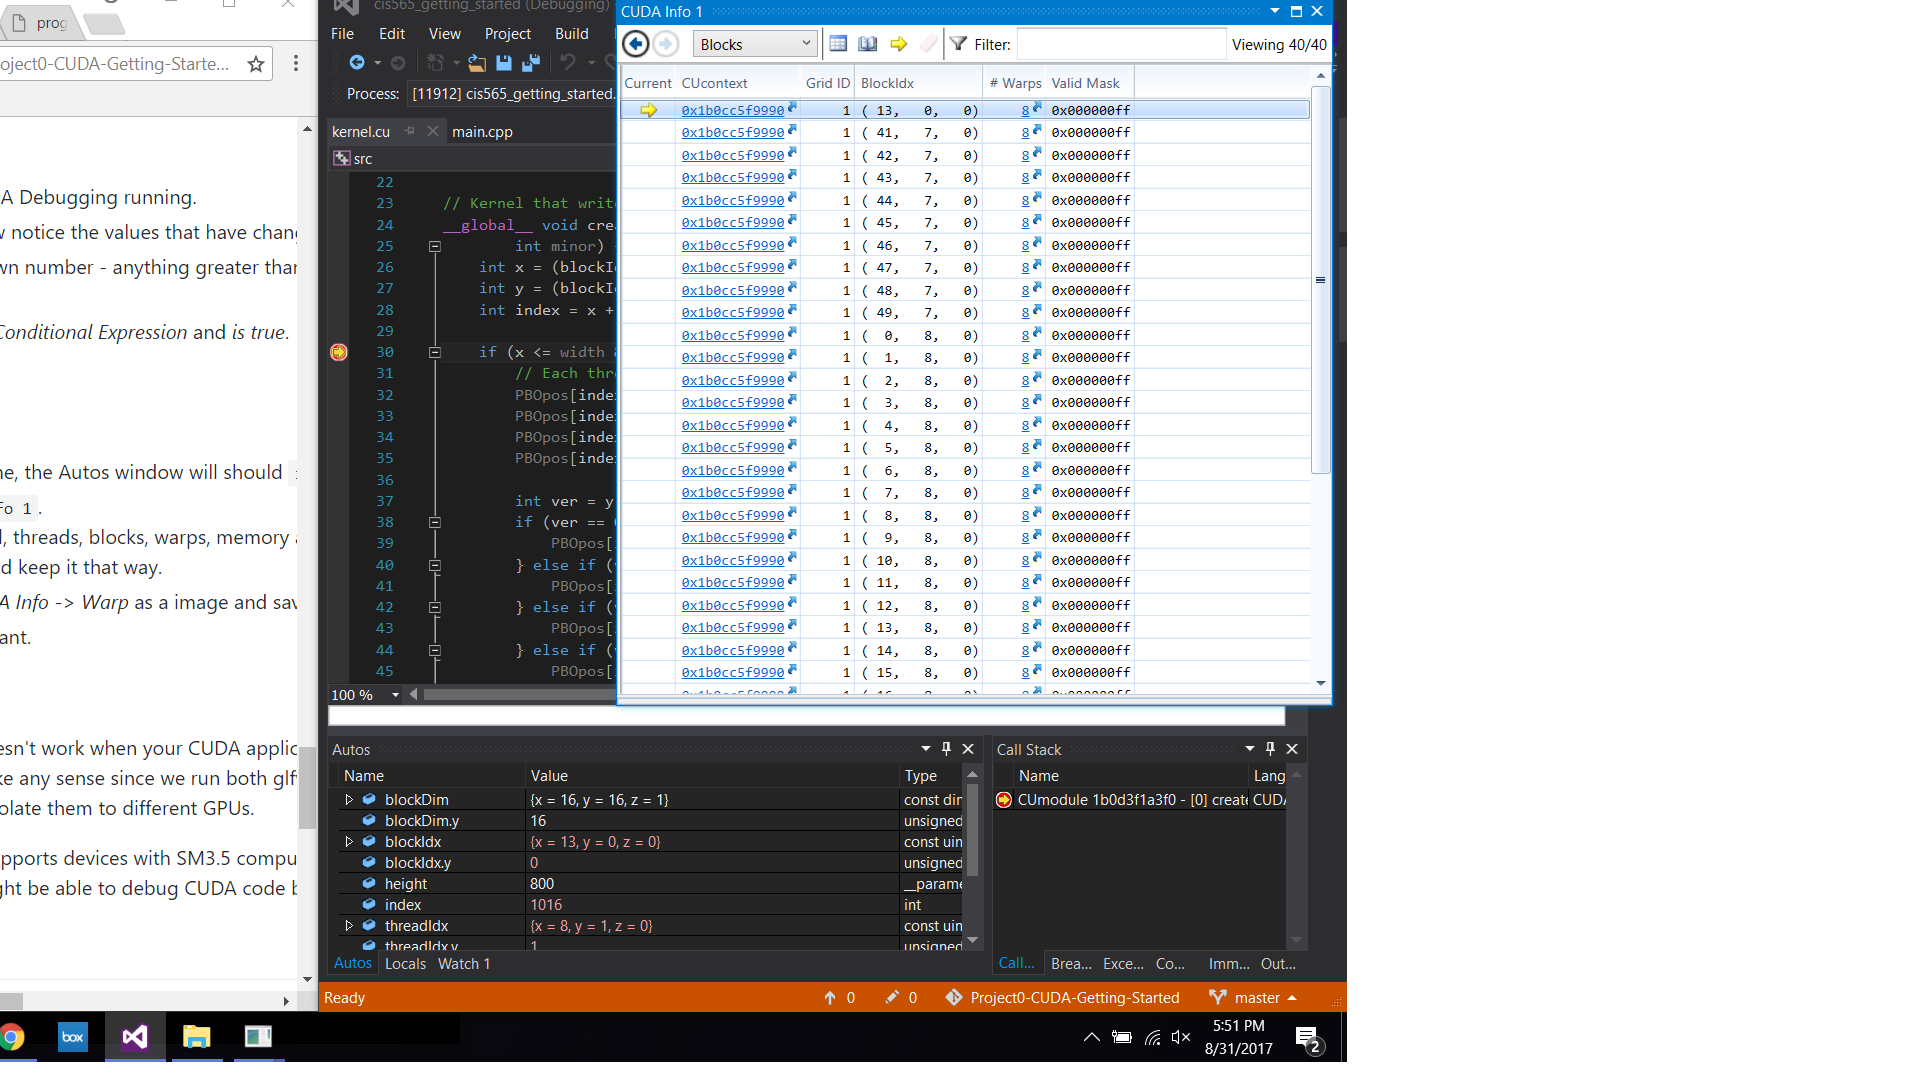Expand the blockDim variable in Autos
The height and width of the screenshot is (1080, 1920).
coord(349,799)
